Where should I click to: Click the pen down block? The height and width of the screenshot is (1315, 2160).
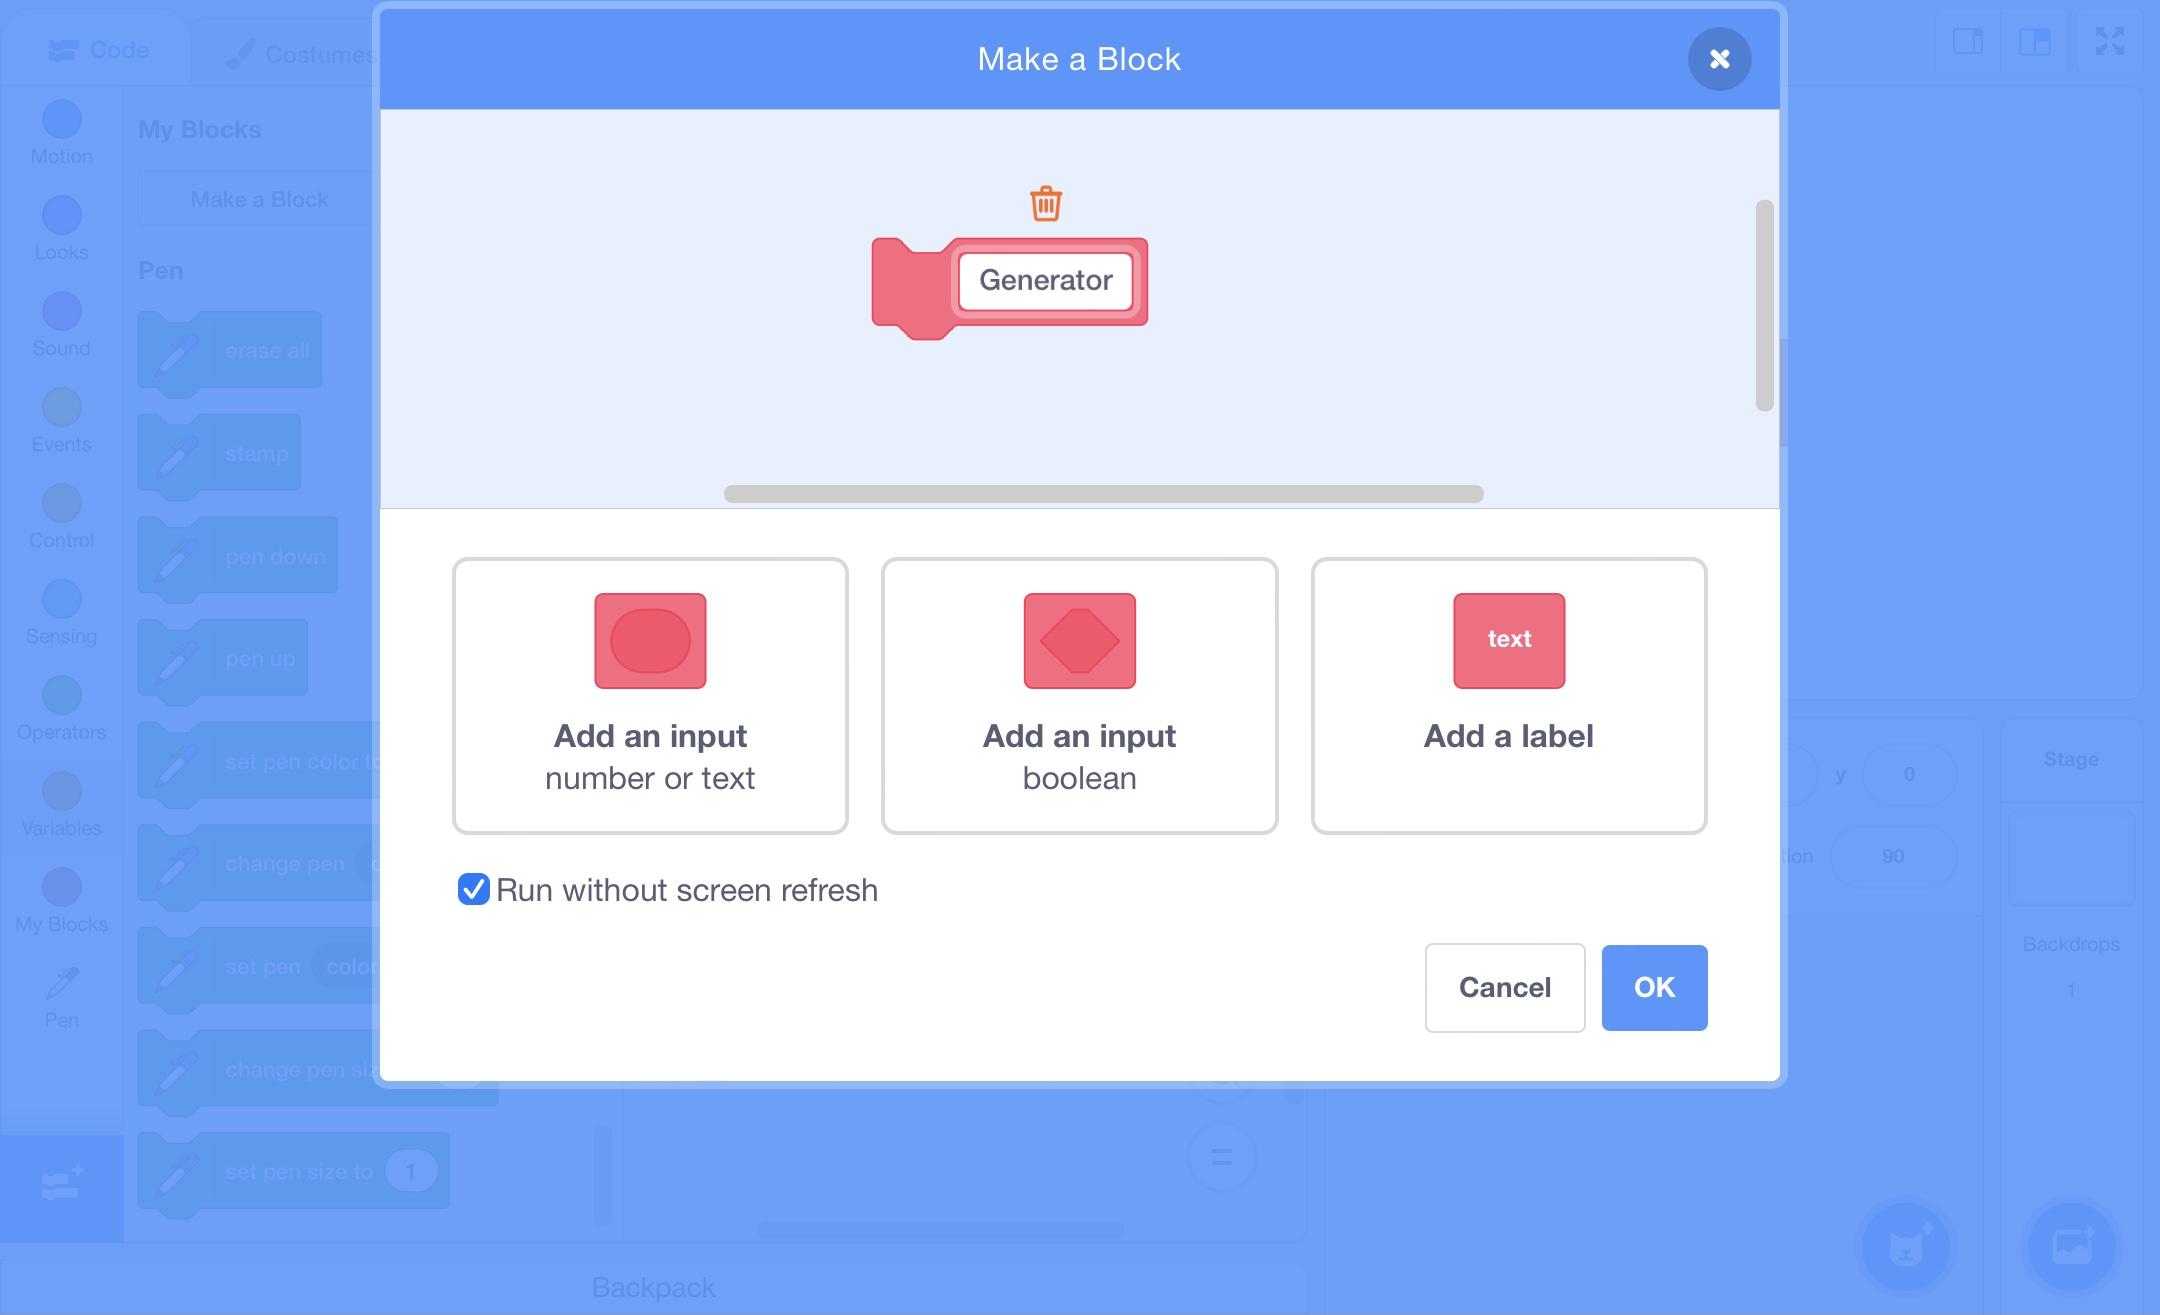pyautogui.click(x=238, y=559)
